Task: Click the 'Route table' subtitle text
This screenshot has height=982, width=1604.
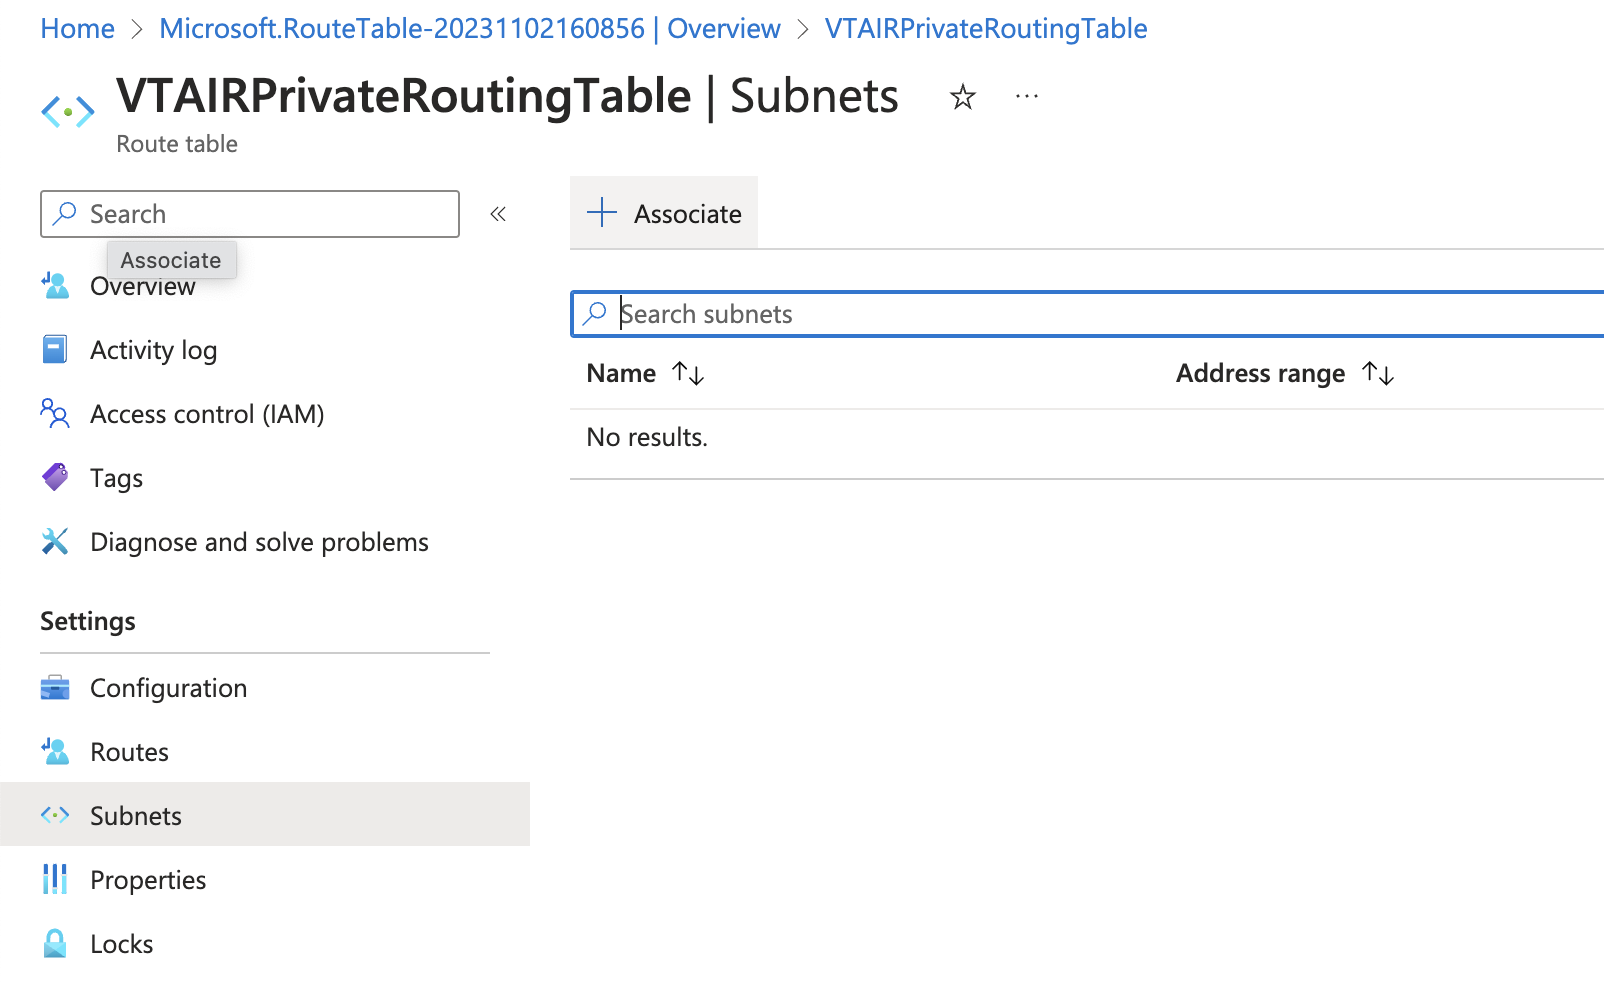Action: click(x=177, y=144)
